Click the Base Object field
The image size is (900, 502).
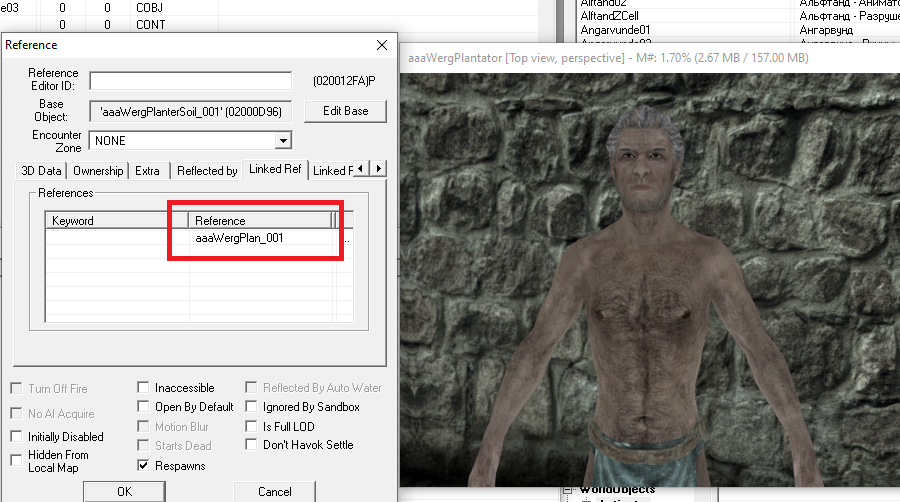coord(191,111)
